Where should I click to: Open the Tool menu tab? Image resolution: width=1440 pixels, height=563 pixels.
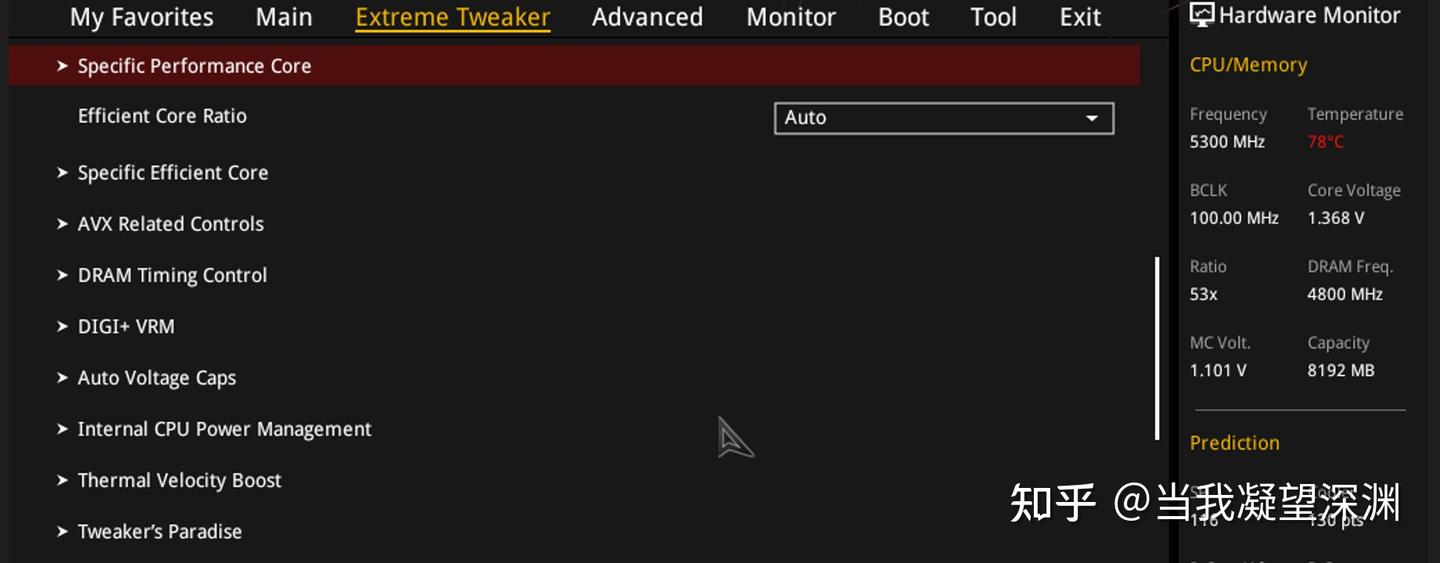tap(994, 17)
